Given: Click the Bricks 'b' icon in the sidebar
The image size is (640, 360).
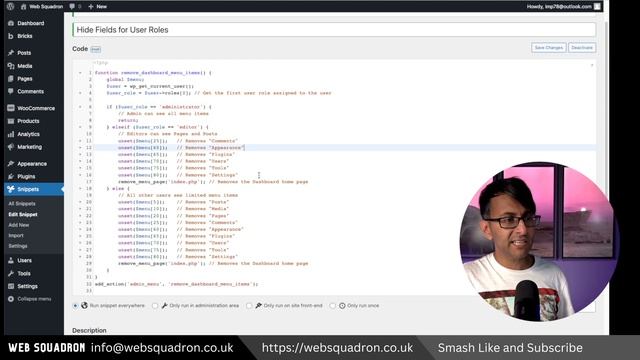Looking at the screenshot, I should tap(11, 36).
